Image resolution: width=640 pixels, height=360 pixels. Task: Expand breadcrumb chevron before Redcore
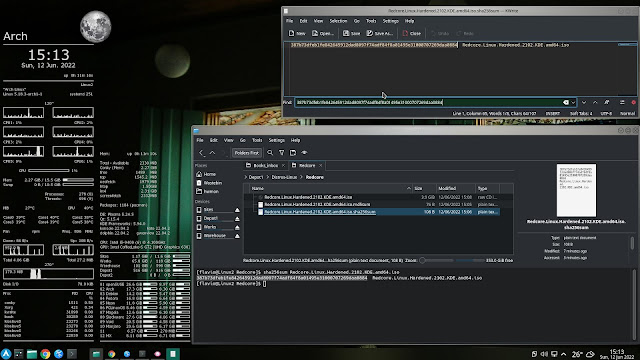(x=302, y=178)
